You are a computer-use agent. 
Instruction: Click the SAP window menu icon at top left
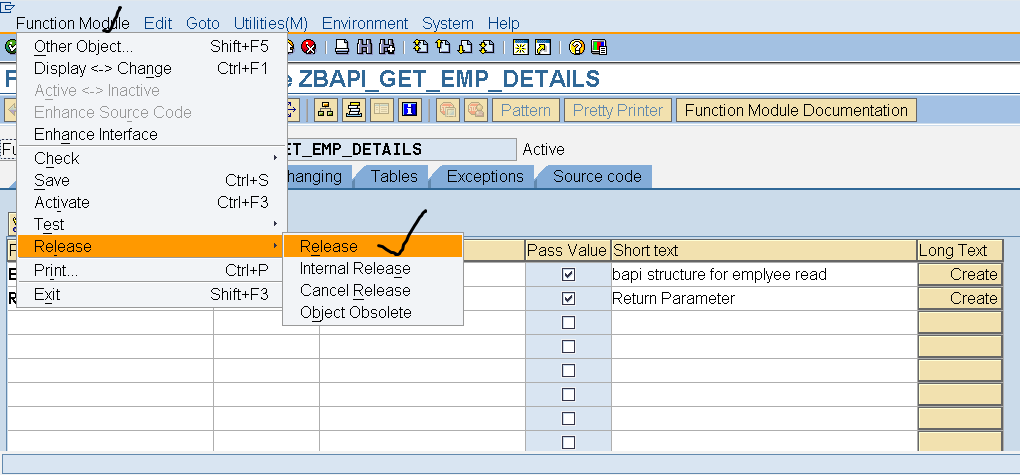[x=8, y=7]
